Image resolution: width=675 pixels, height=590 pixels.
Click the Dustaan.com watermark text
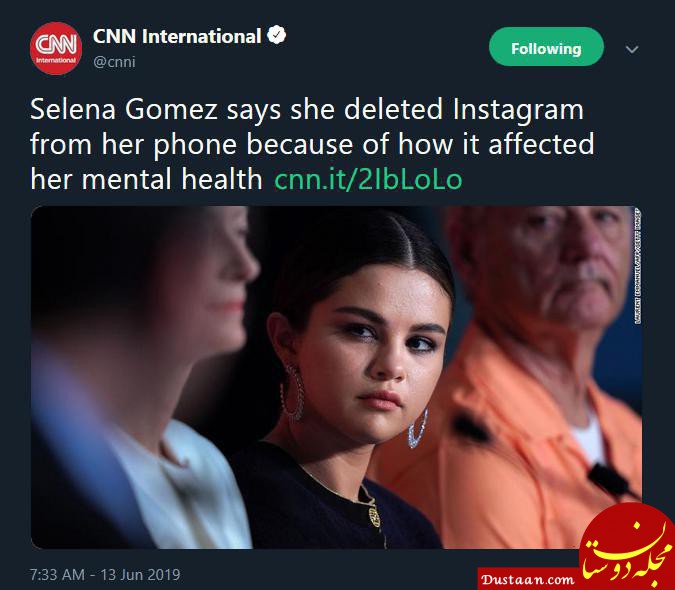(x=526, y=579)
